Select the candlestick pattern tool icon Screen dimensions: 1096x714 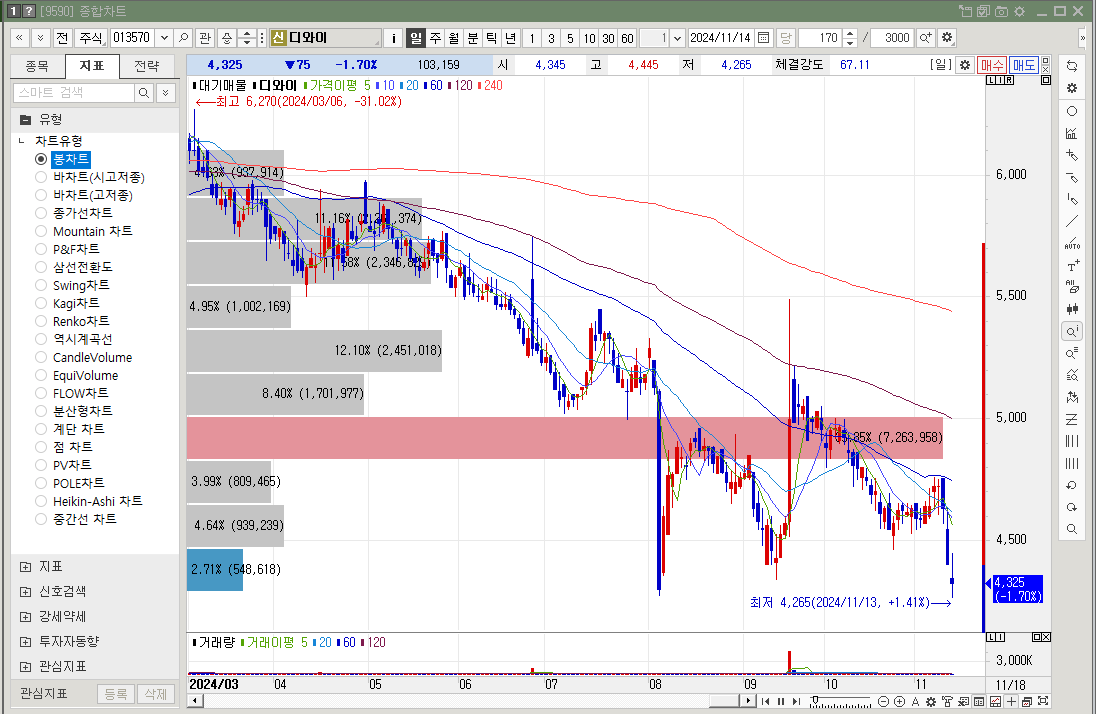click(1072, 308)
